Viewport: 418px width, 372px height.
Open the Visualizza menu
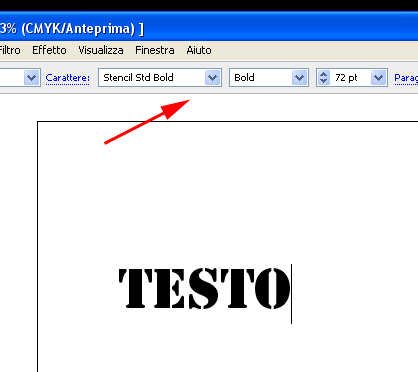pos(101,50)
